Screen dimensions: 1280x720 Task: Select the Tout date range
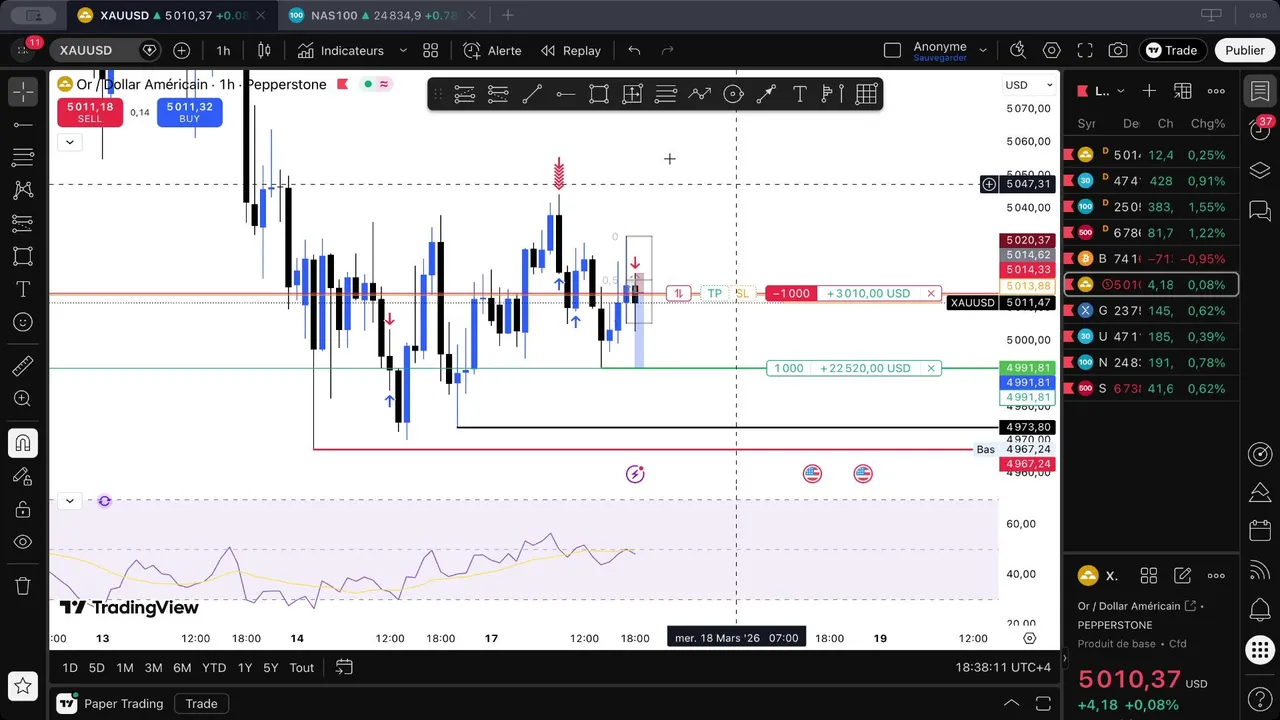tap(302, 667)
